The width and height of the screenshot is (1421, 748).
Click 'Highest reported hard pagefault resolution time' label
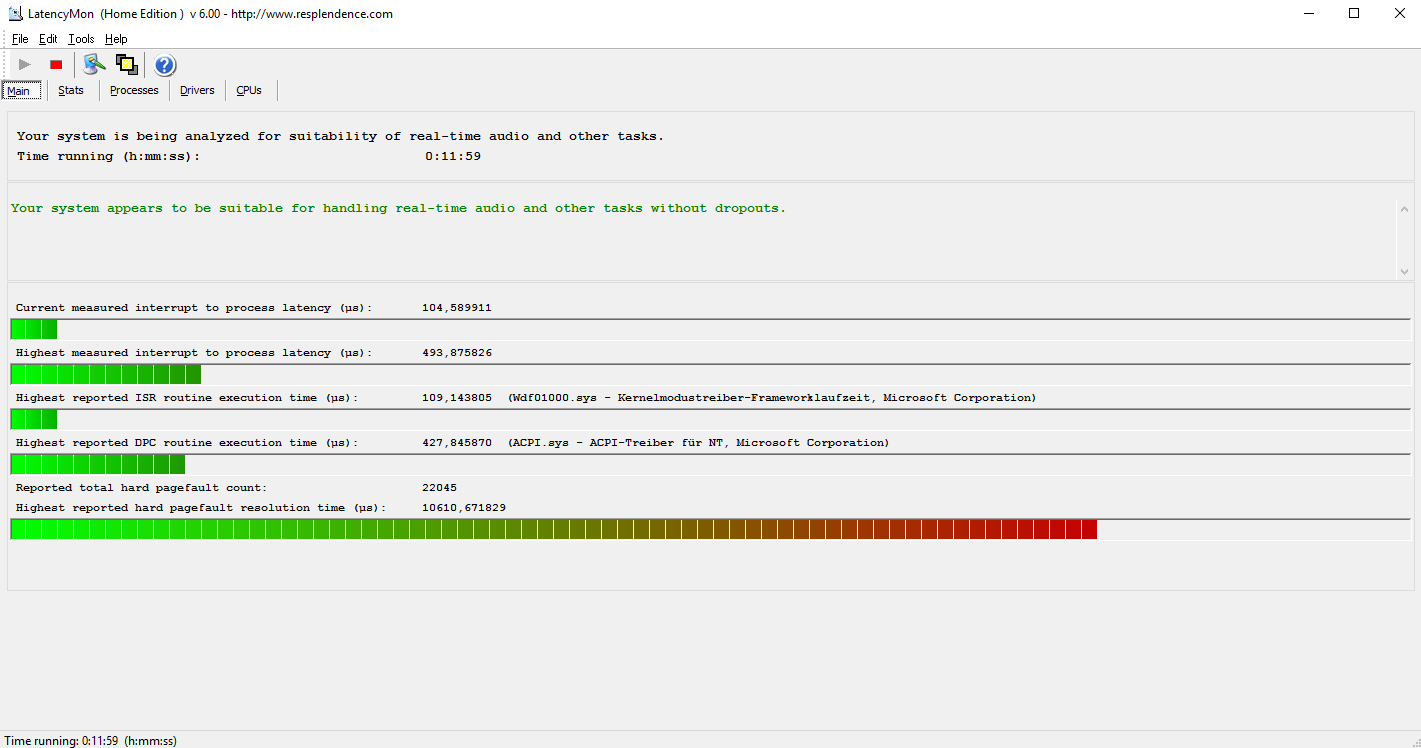pos(201,508)
